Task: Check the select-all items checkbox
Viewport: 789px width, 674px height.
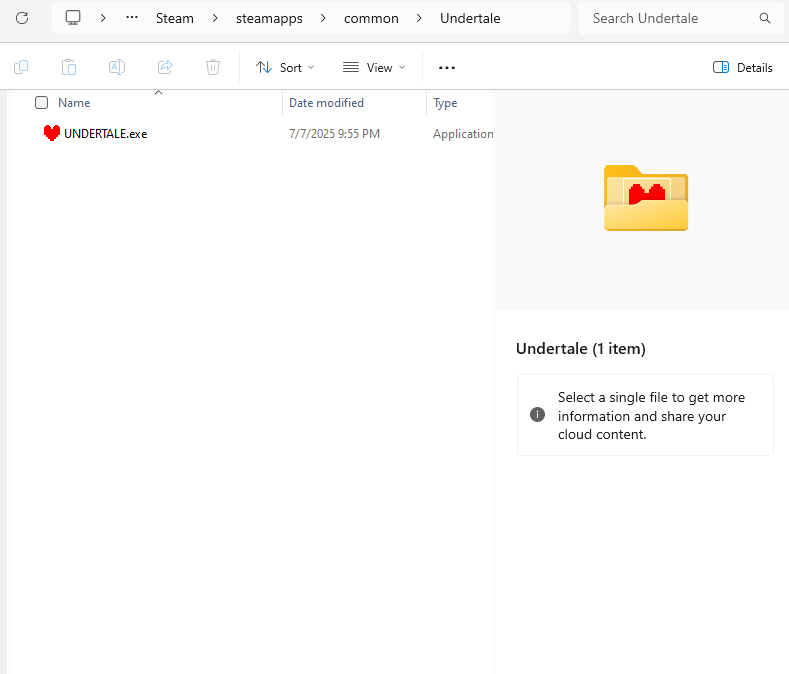Action: [41, 103]
